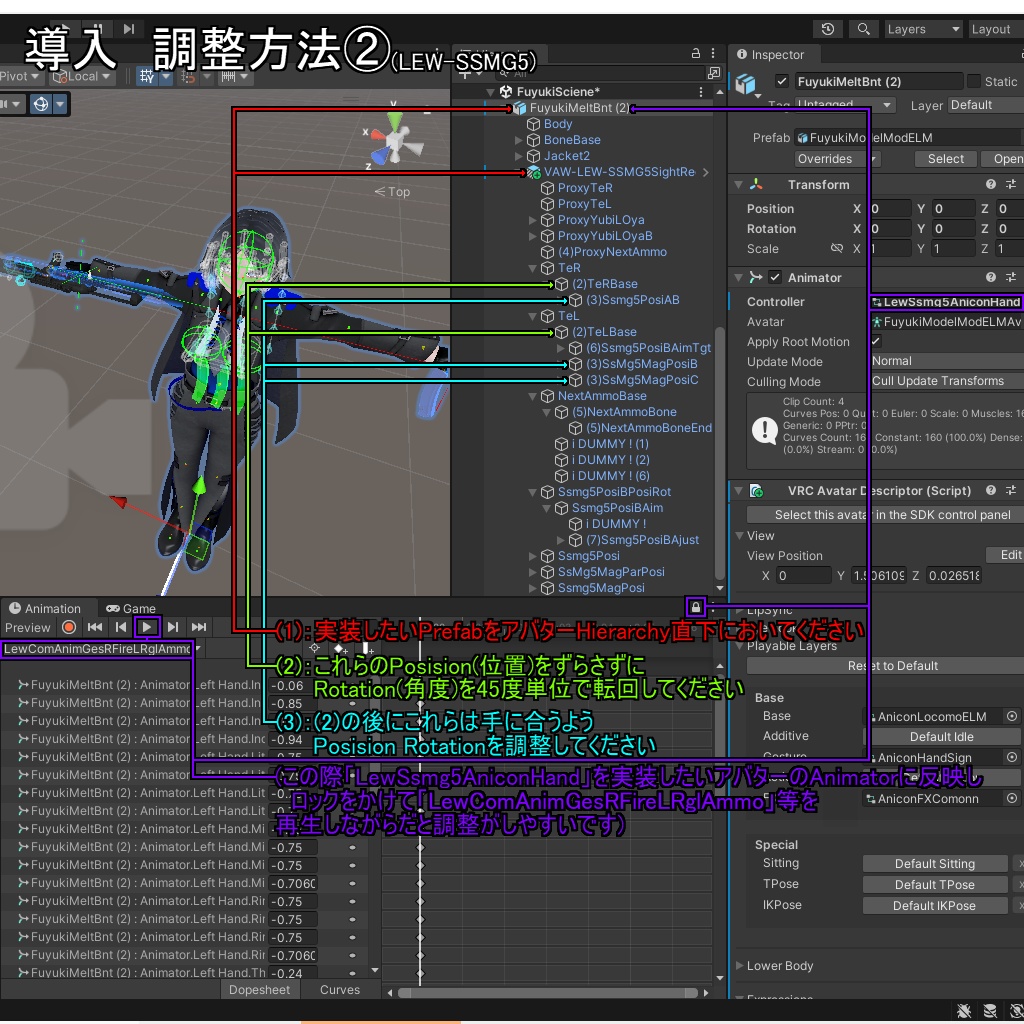Collapse the NextAmmoBase object

click(532, 396)
